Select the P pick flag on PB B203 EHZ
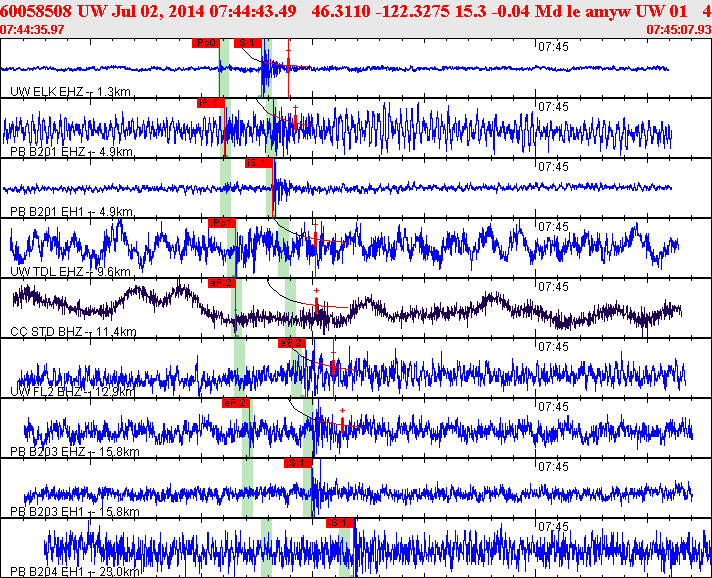712x578 pixels. coord(235,403)
